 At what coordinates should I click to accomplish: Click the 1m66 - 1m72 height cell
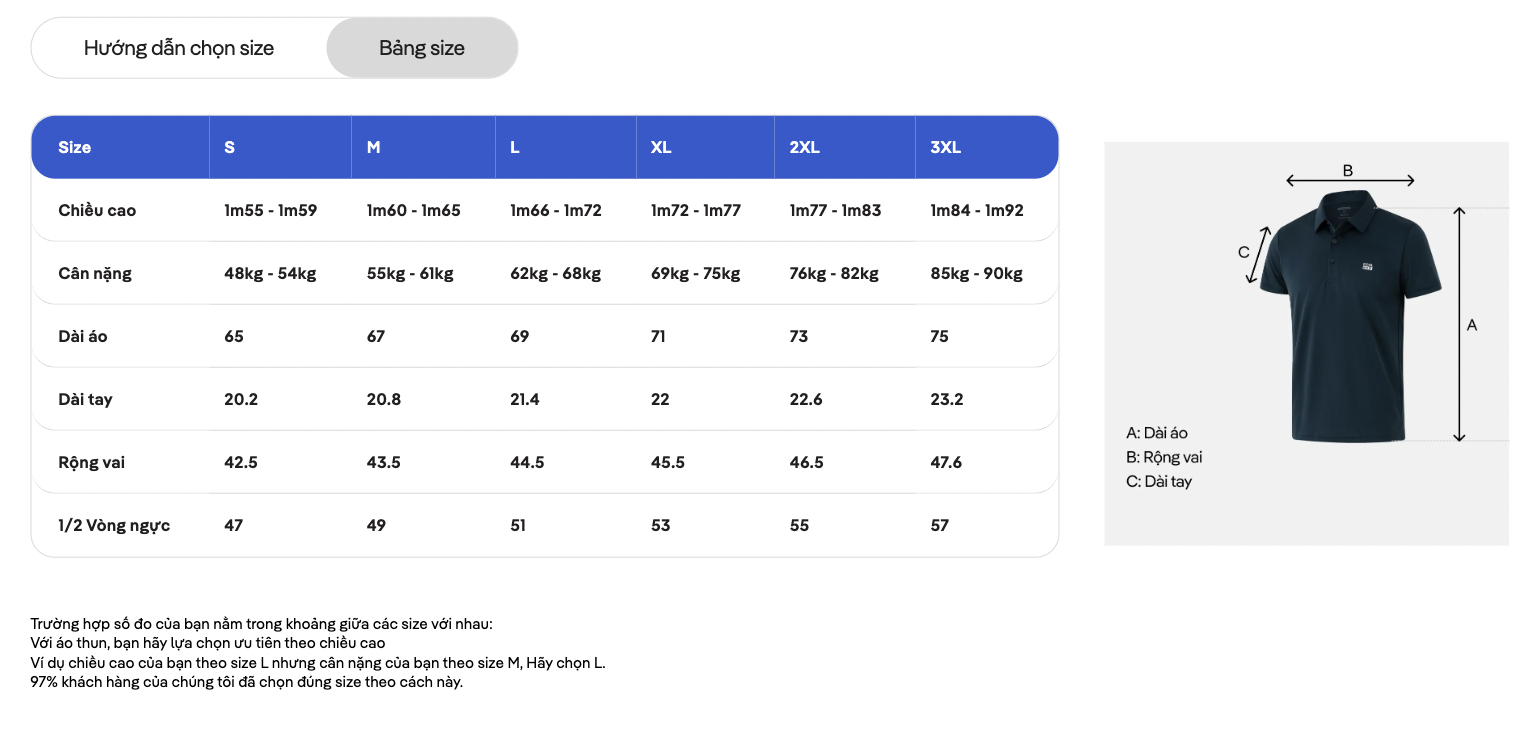pyautogui.click(x=556, y=210)
